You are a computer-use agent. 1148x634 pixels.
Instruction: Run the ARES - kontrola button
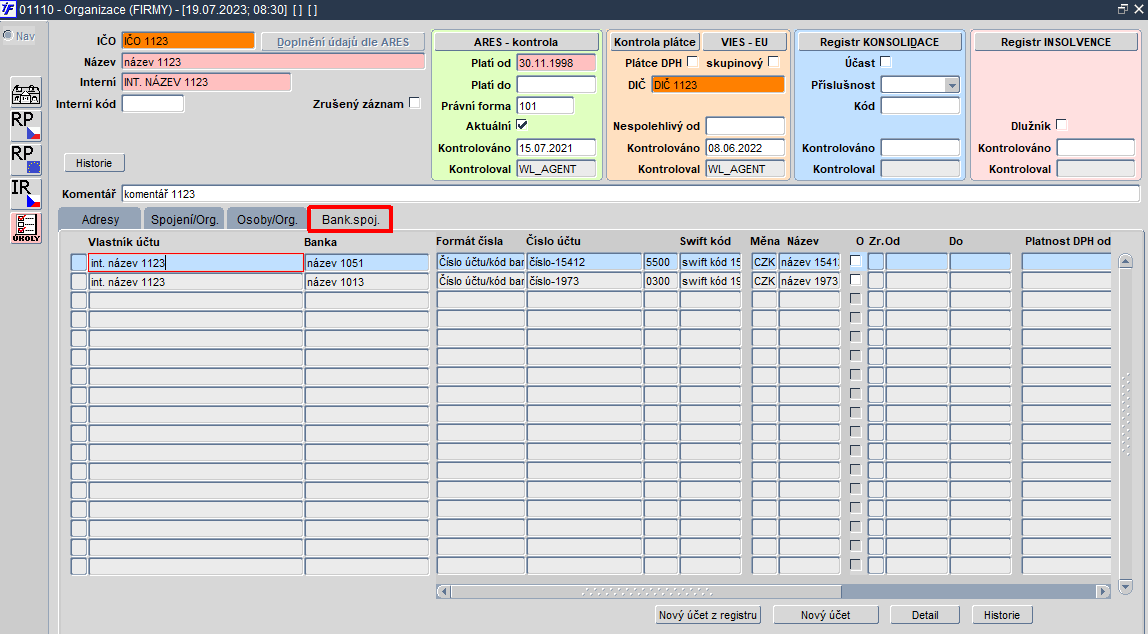click(x=515, y=42)
